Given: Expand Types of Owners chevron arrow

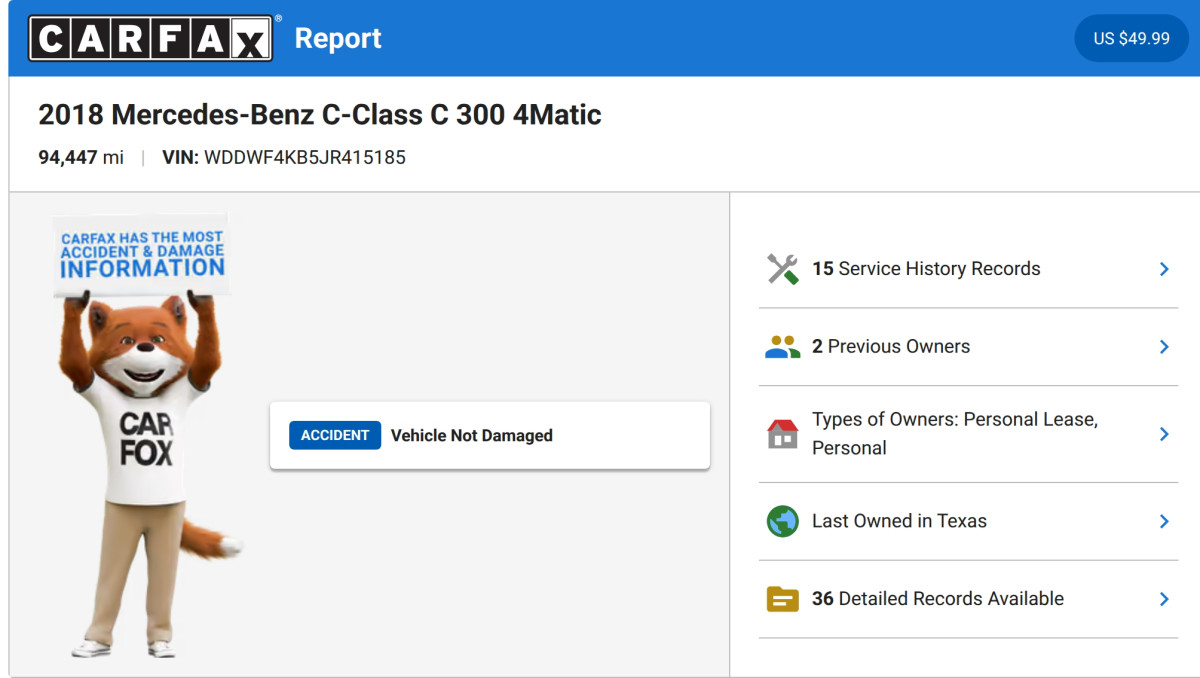Looking at the screenshot, I should [1164, 434].
